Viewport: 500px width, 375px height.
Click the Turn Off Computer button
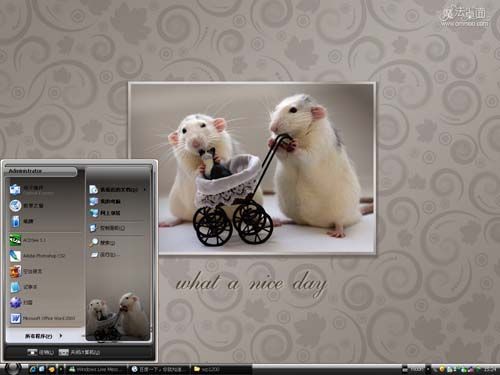click(79, 352)
